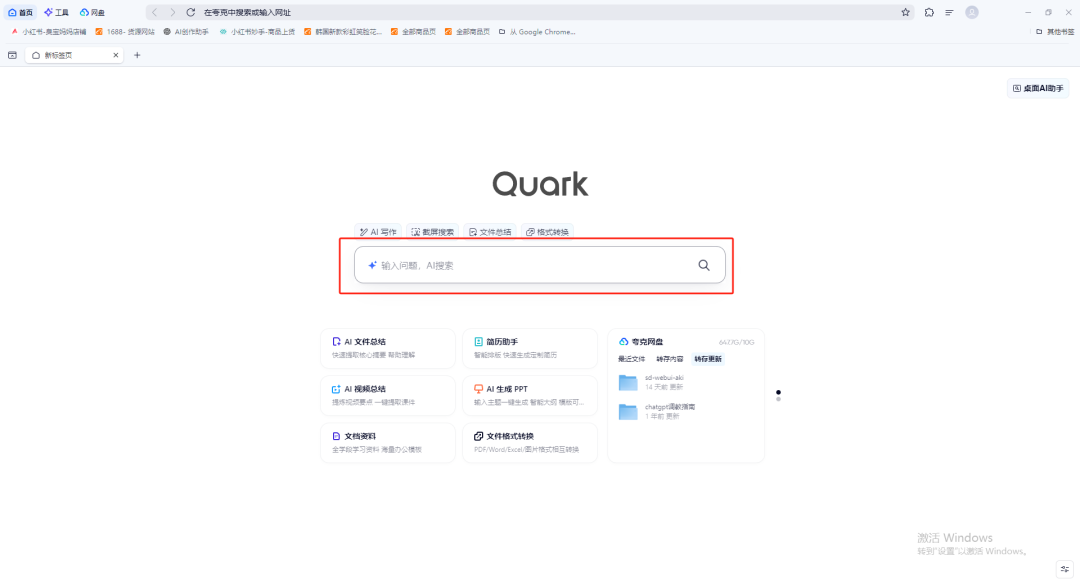Open the 小红书抄手-商品上货 bookmark
Screen dimensions: 1080x584
coord(257,32)
